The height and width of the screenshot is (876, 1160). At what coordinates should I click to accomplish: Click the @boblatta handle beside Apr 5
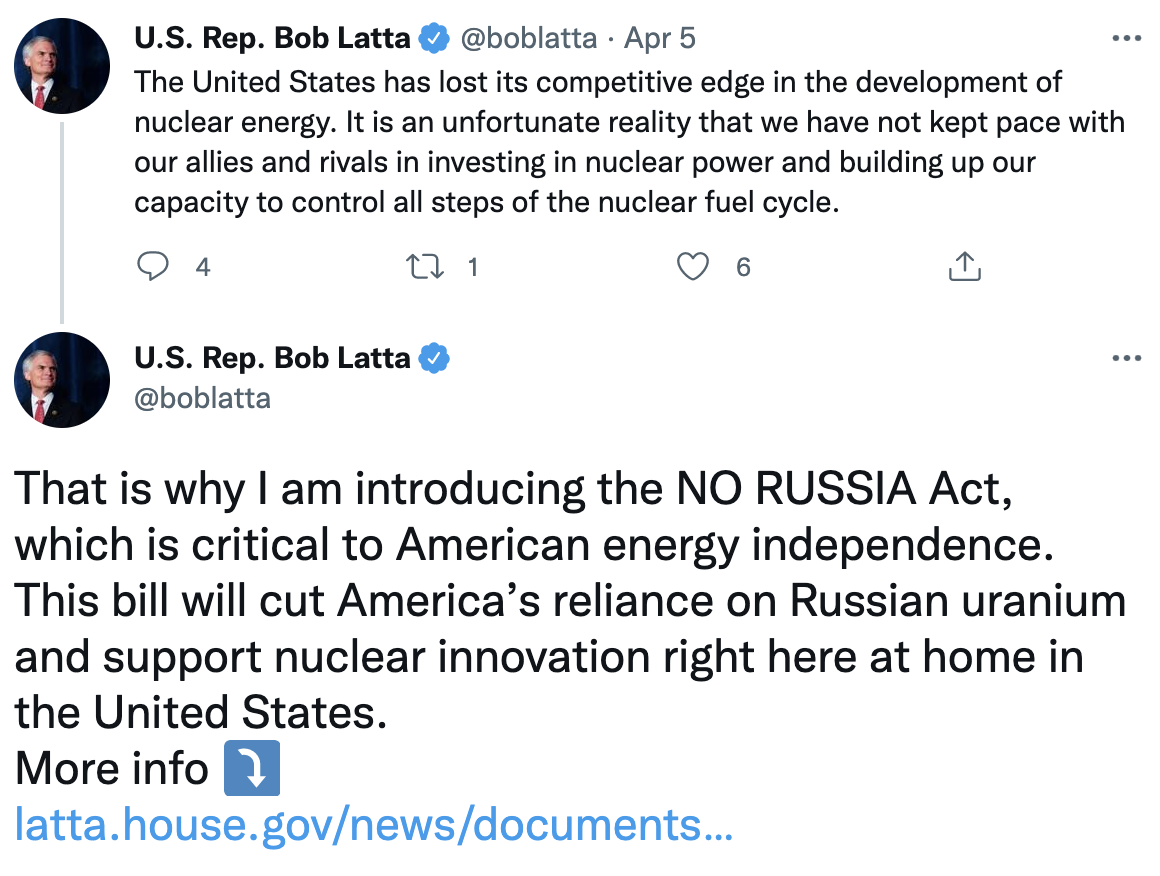click(x=528, y=39)
